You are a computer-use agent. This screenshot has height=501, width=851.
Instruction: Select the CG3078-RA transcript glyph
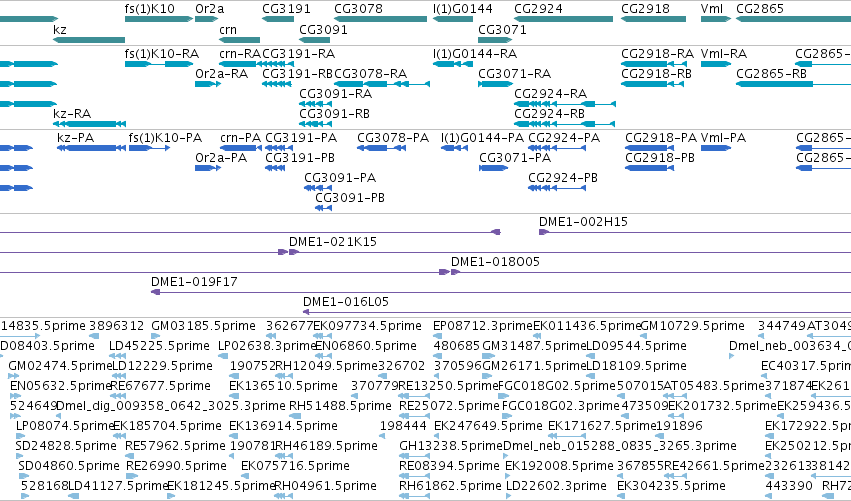(382, 84)
